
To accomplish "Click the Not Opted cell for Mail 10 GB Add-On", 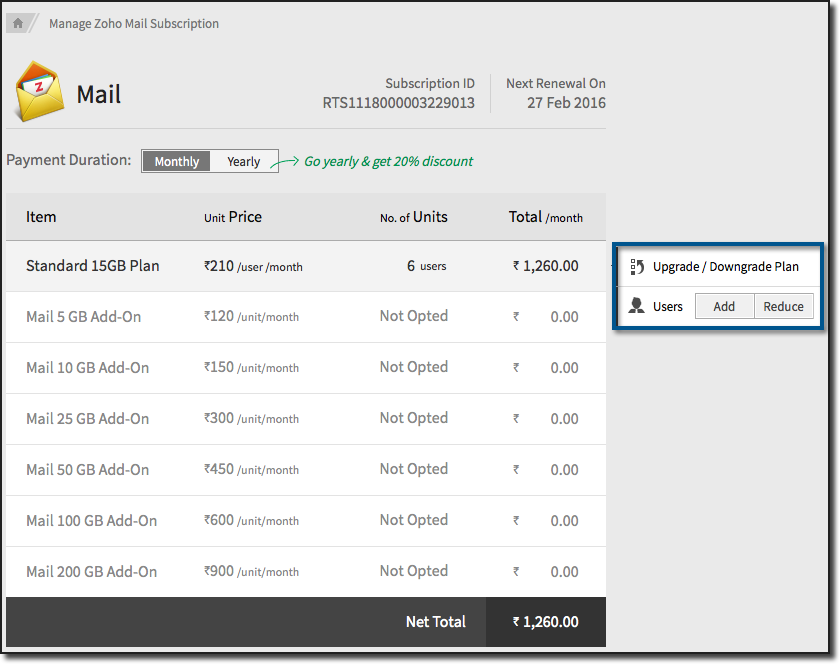I will 413,367.
